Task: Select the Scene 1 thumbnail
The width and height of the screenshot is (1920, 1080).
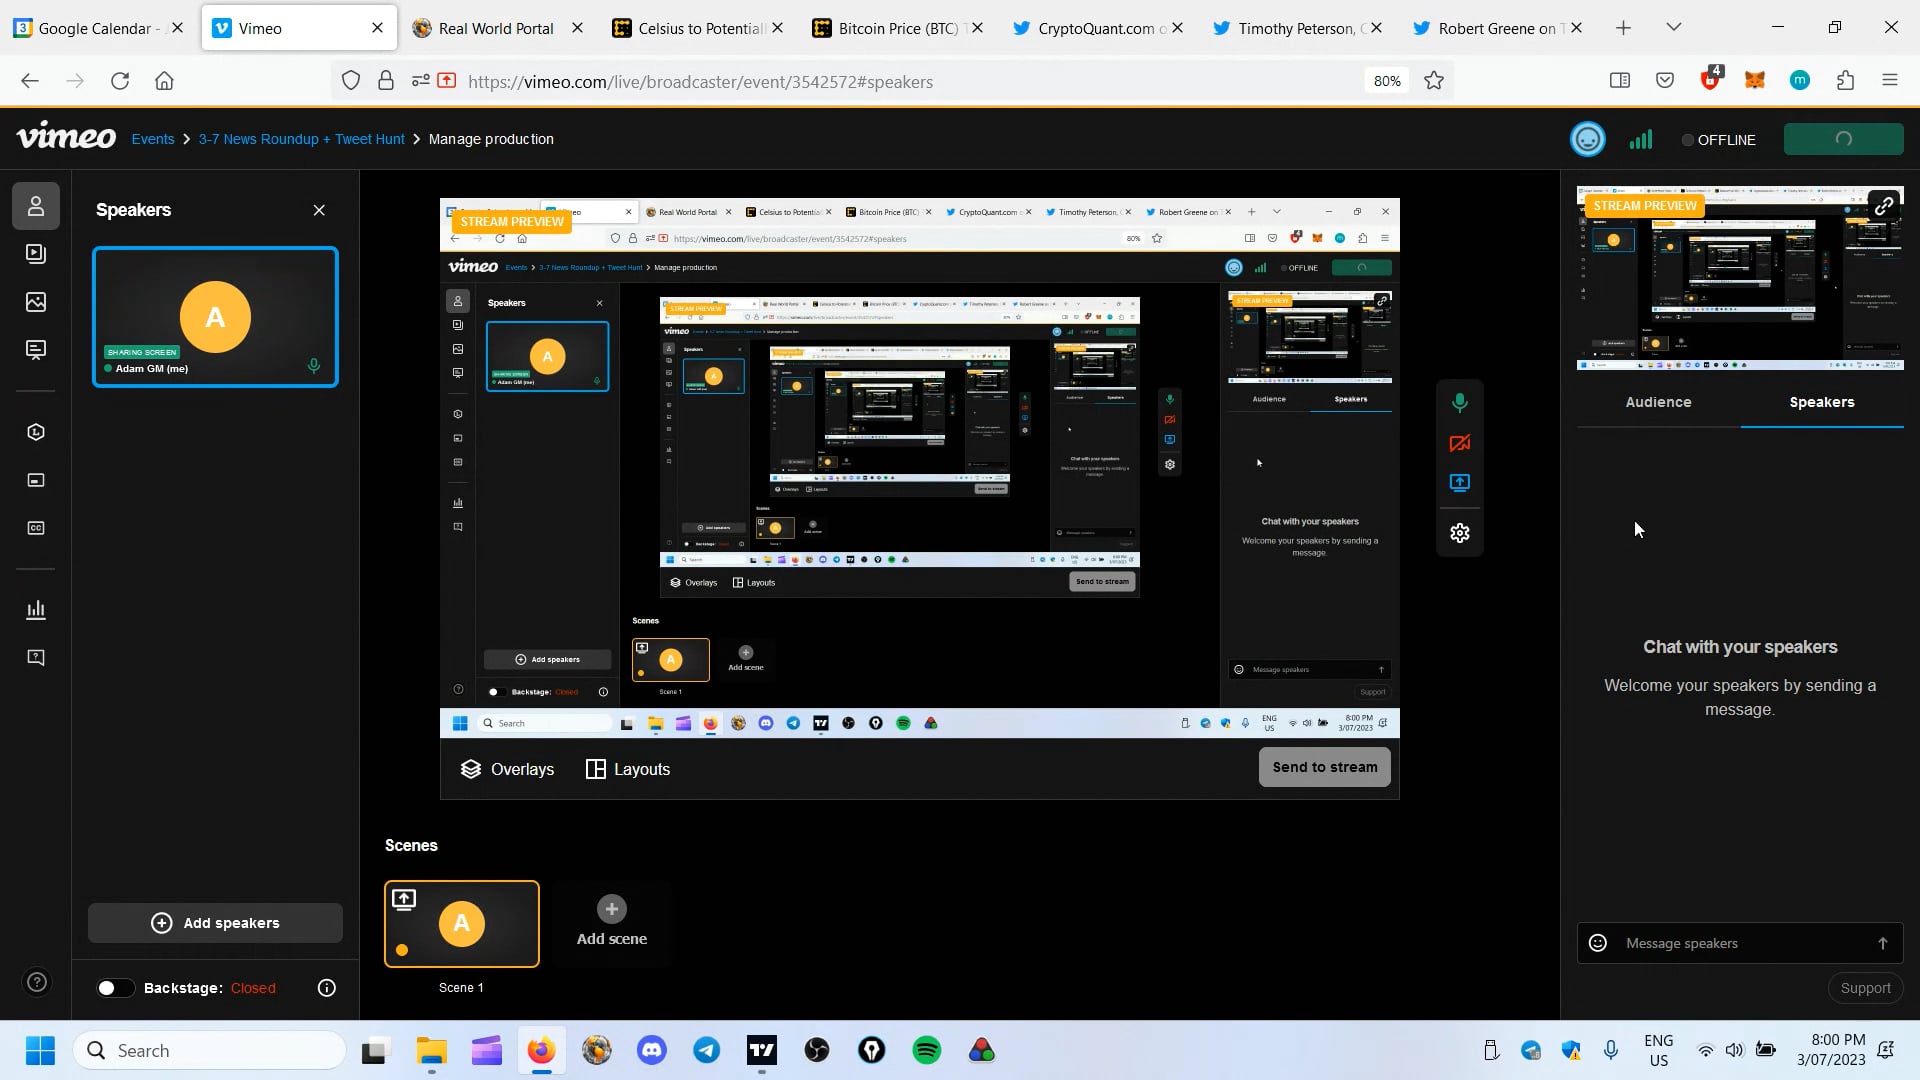Action: (x=461, y=924)
